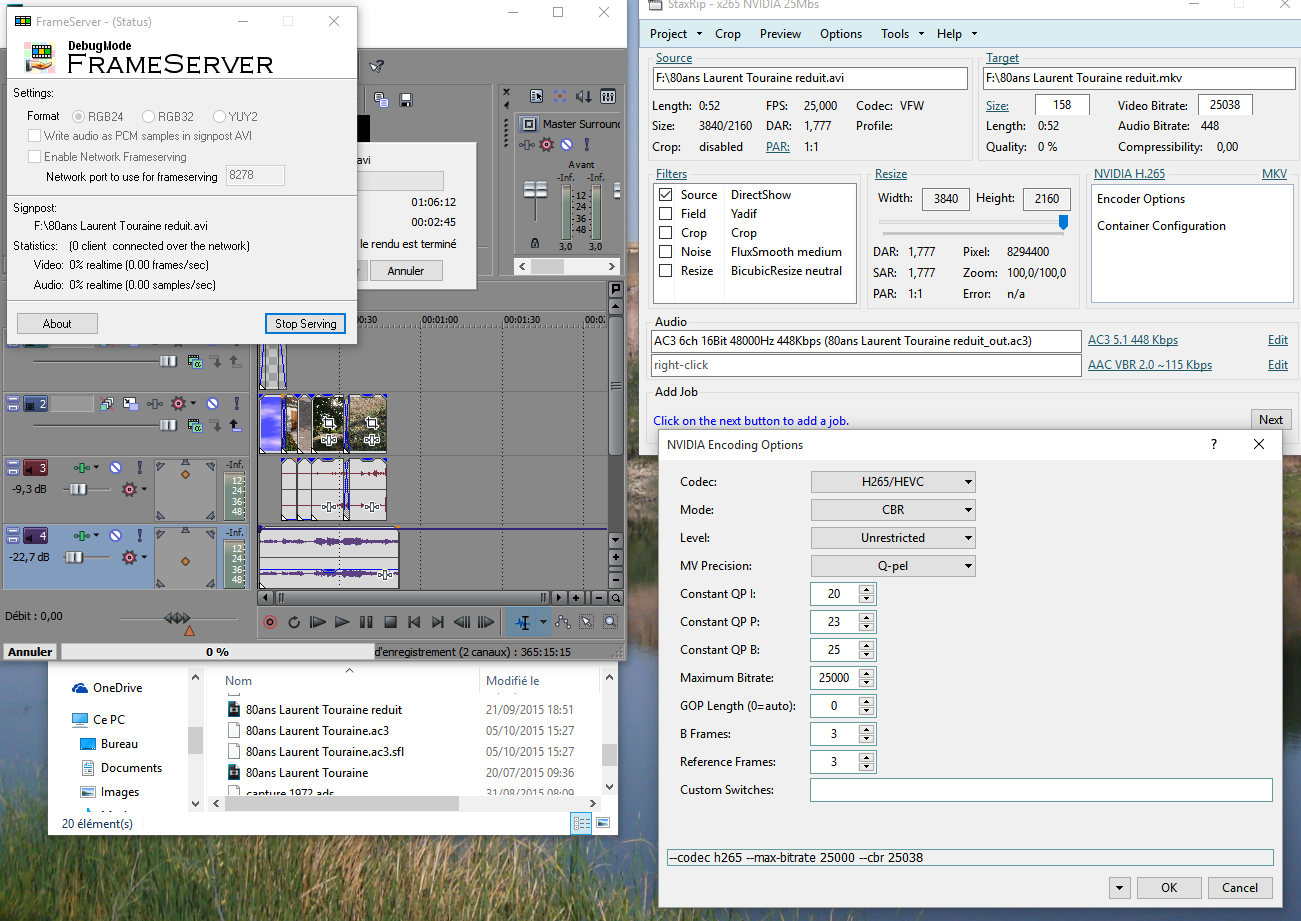Enable the Noise FluxSmooth filter checkbox

coord(666,252)
